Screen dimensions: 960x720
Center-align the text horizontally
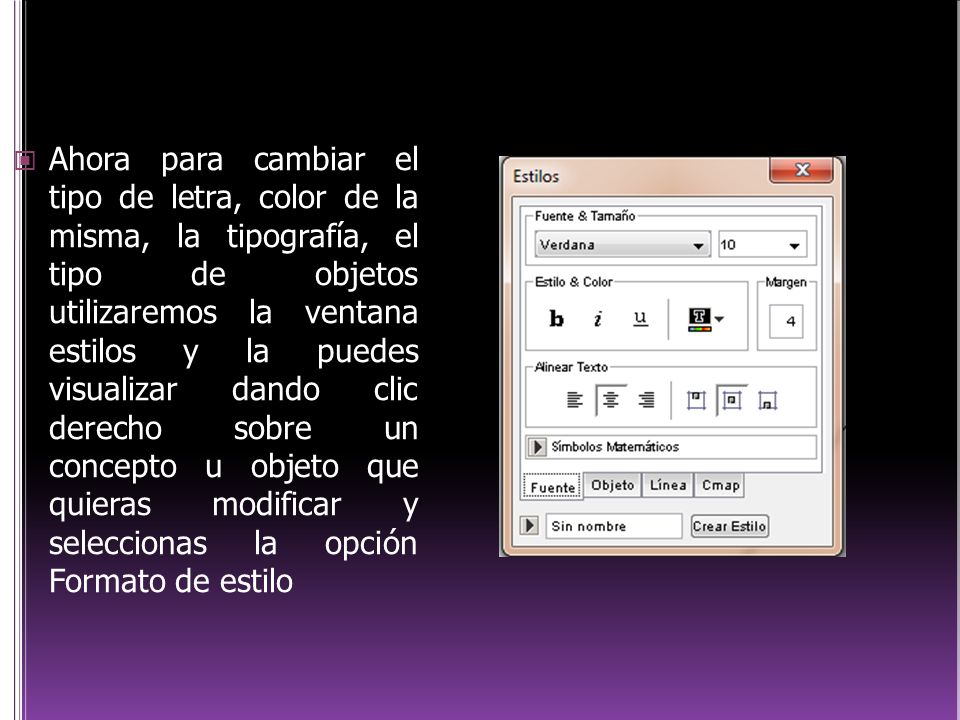(610, 400)
